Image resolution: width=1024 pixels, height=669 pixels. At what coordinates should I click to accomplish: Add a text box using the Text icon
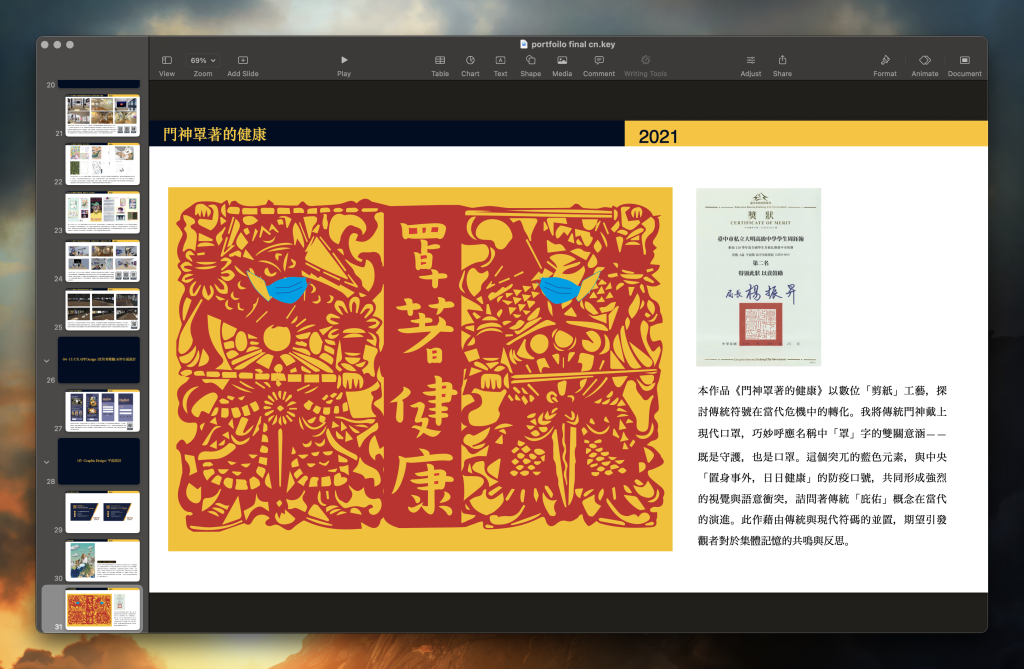click(x=499, y=60)
